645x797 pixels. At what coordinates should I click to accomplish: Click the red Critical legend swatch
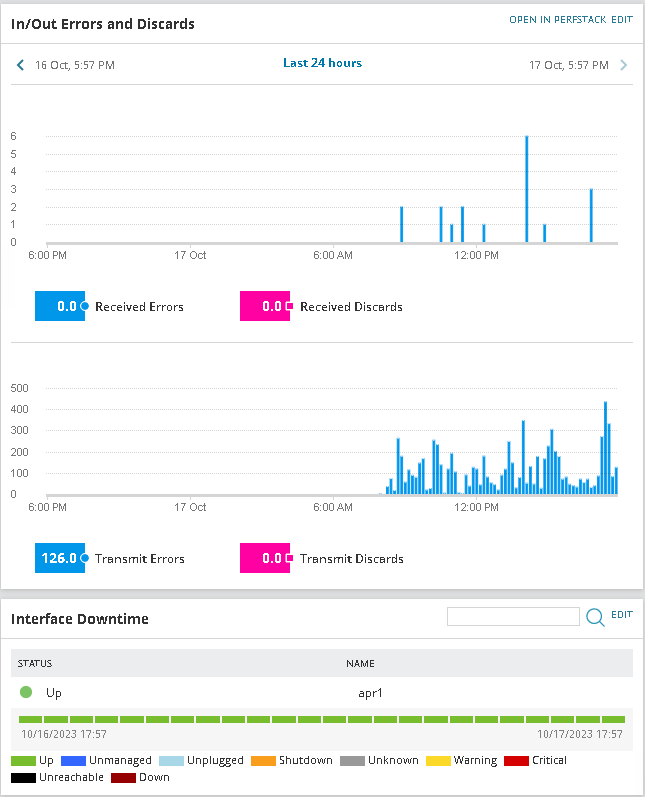pyautogui.click(x=516, y=761)
